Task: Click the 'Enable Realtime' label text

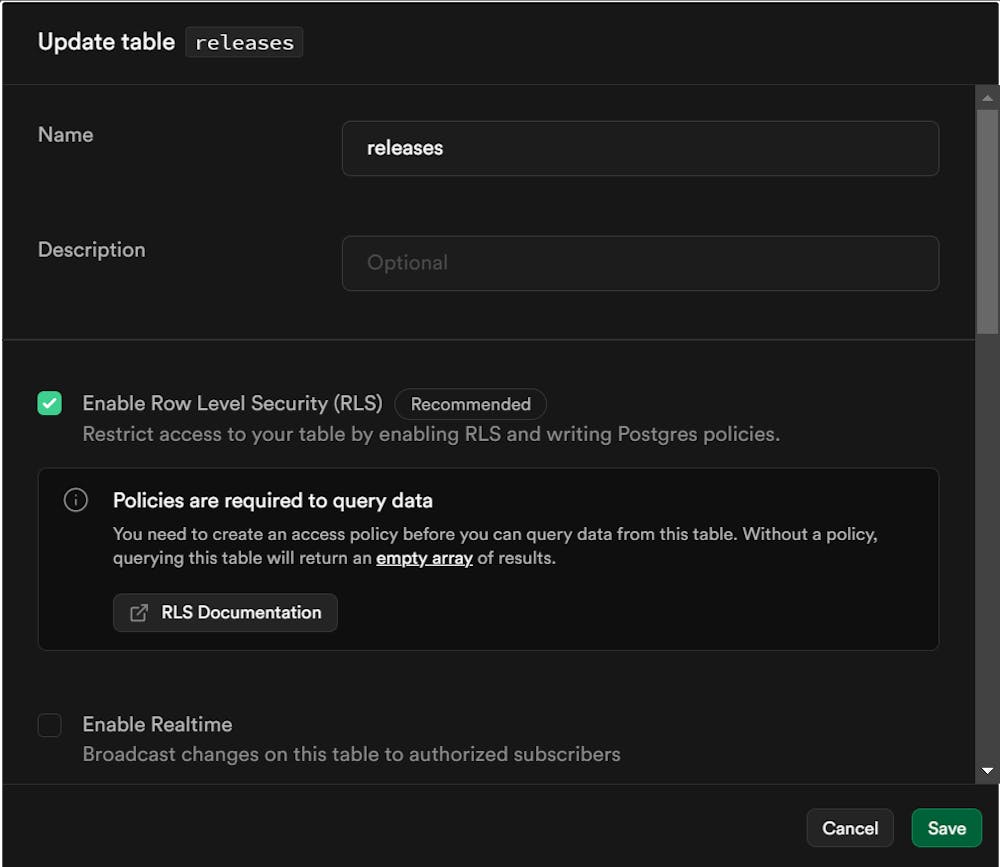Action: pyautogui.click(x=157, y=724)
